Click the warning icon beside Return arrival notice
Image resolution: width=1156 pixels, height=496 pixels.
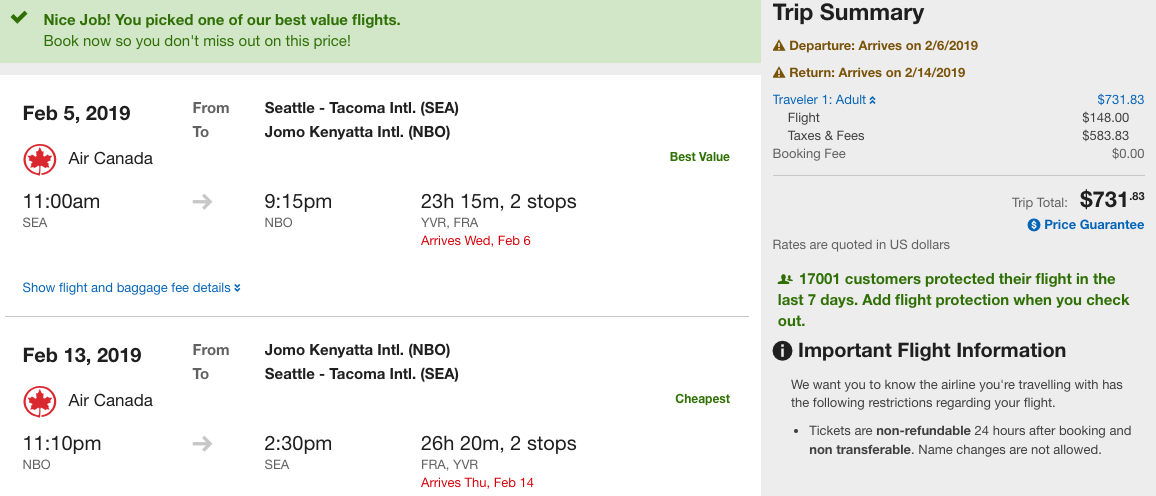point(779,73)
